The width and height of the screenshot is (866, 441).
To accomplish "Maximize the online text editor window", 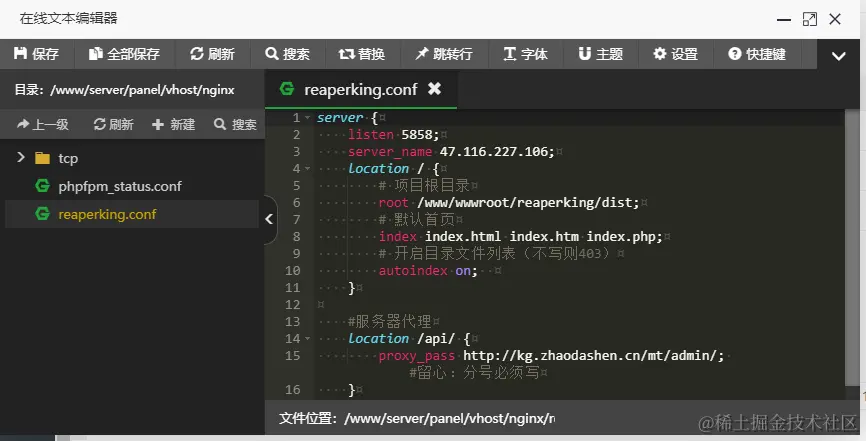I will click(810, 19).
